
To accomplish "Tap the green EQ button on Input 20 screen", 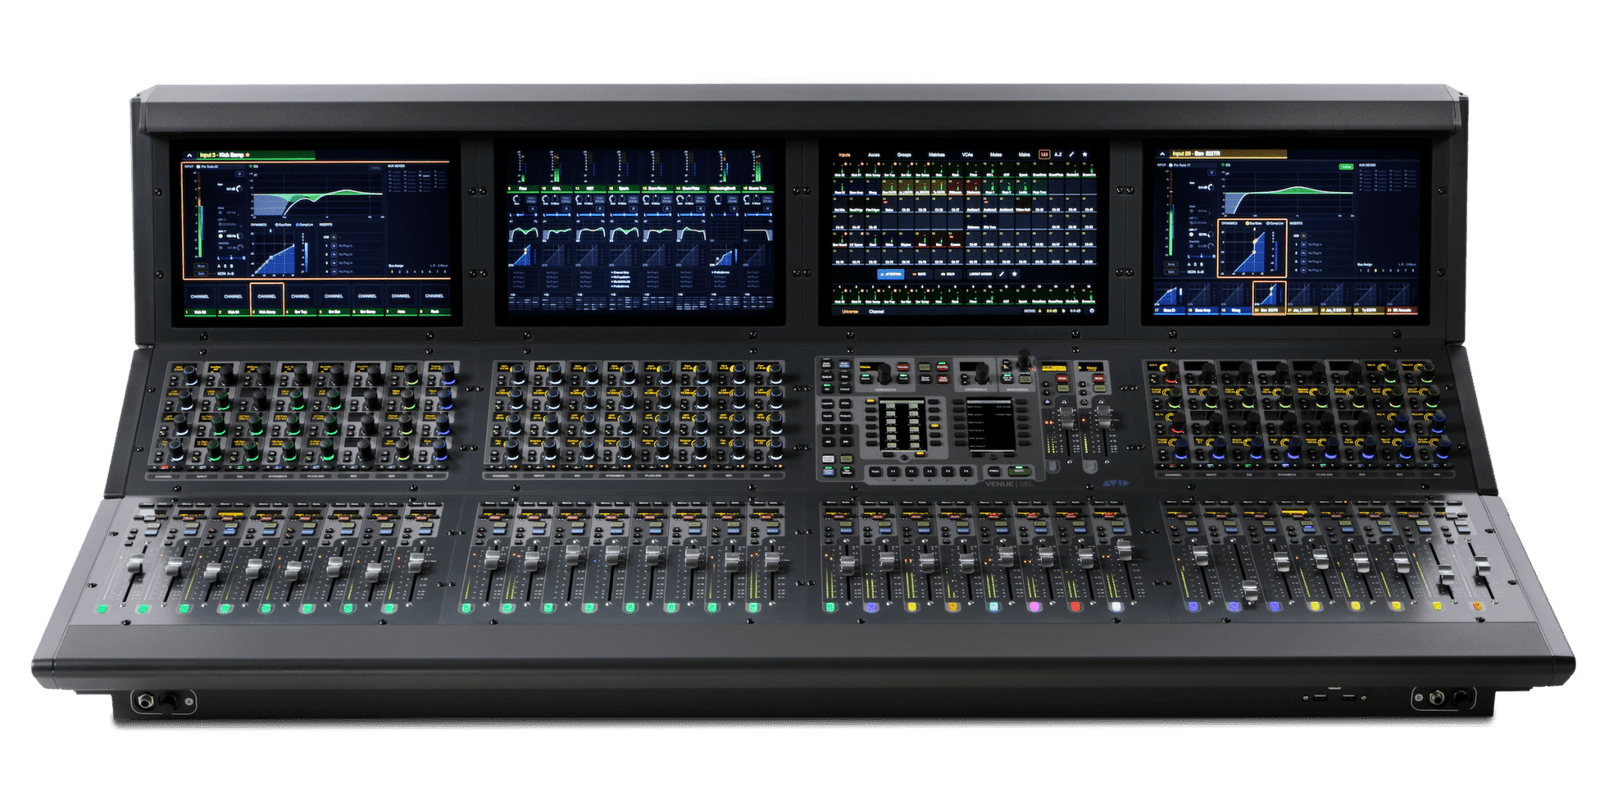I will point(1346,167).
